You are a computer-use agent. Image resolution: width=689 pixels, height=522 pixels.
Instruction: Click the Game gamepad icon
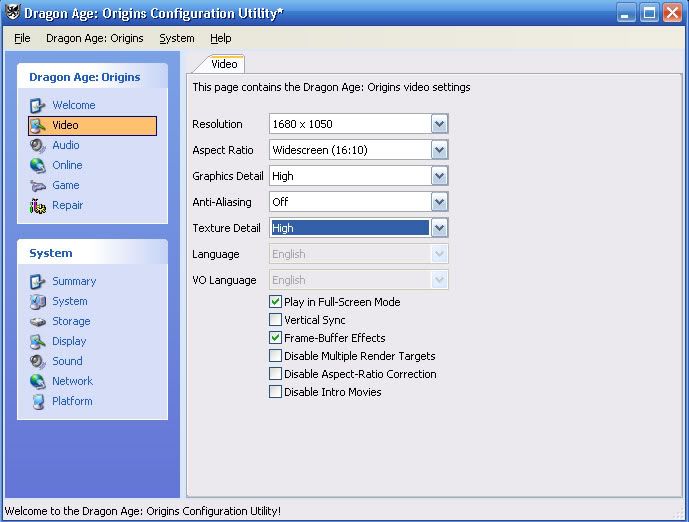tap(38, 185)
